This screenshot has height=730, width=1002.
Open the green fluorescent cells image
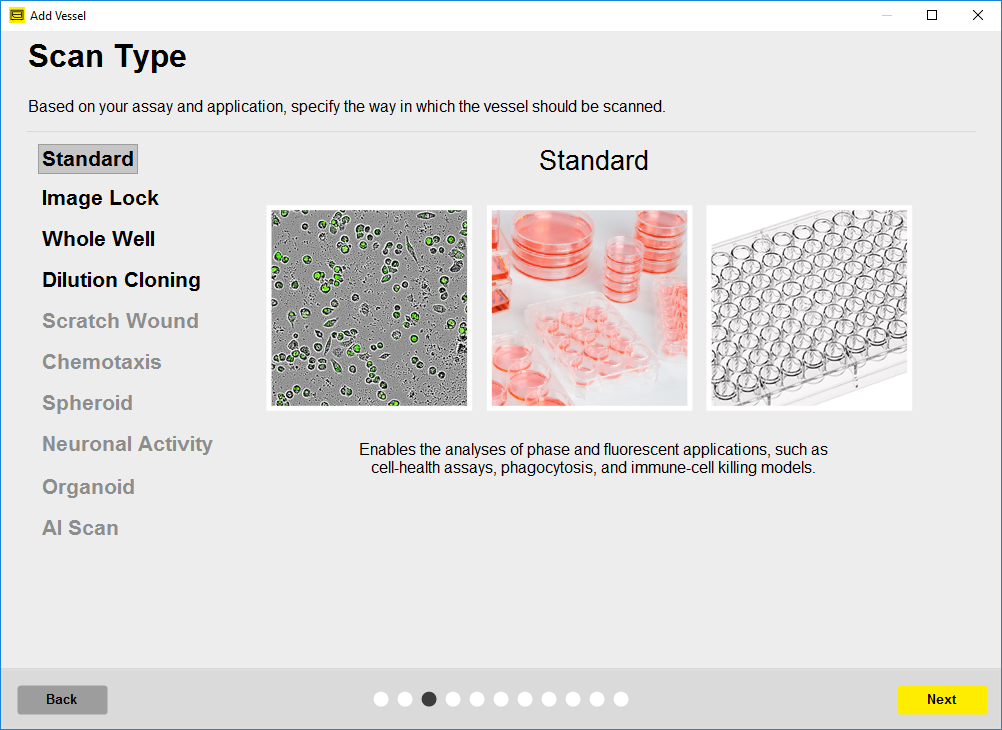click(369, 308)
